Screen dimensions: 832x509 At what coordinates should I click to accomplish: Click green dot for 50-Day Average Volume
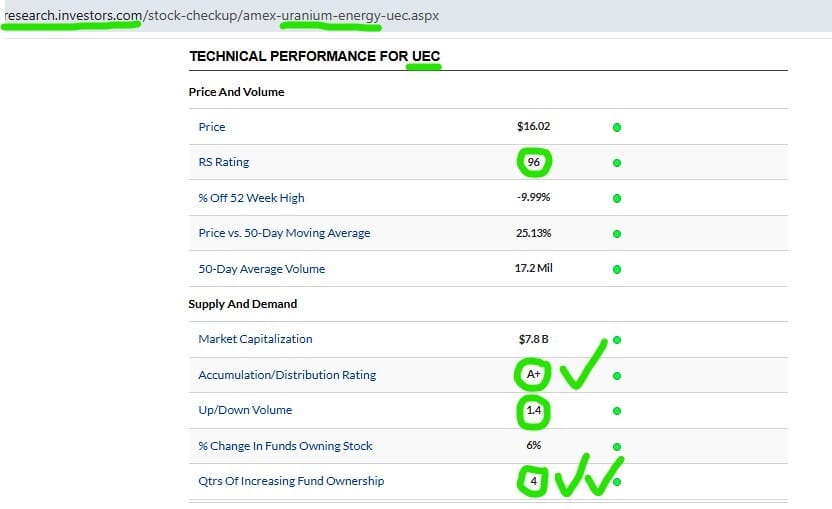(617, 270)
